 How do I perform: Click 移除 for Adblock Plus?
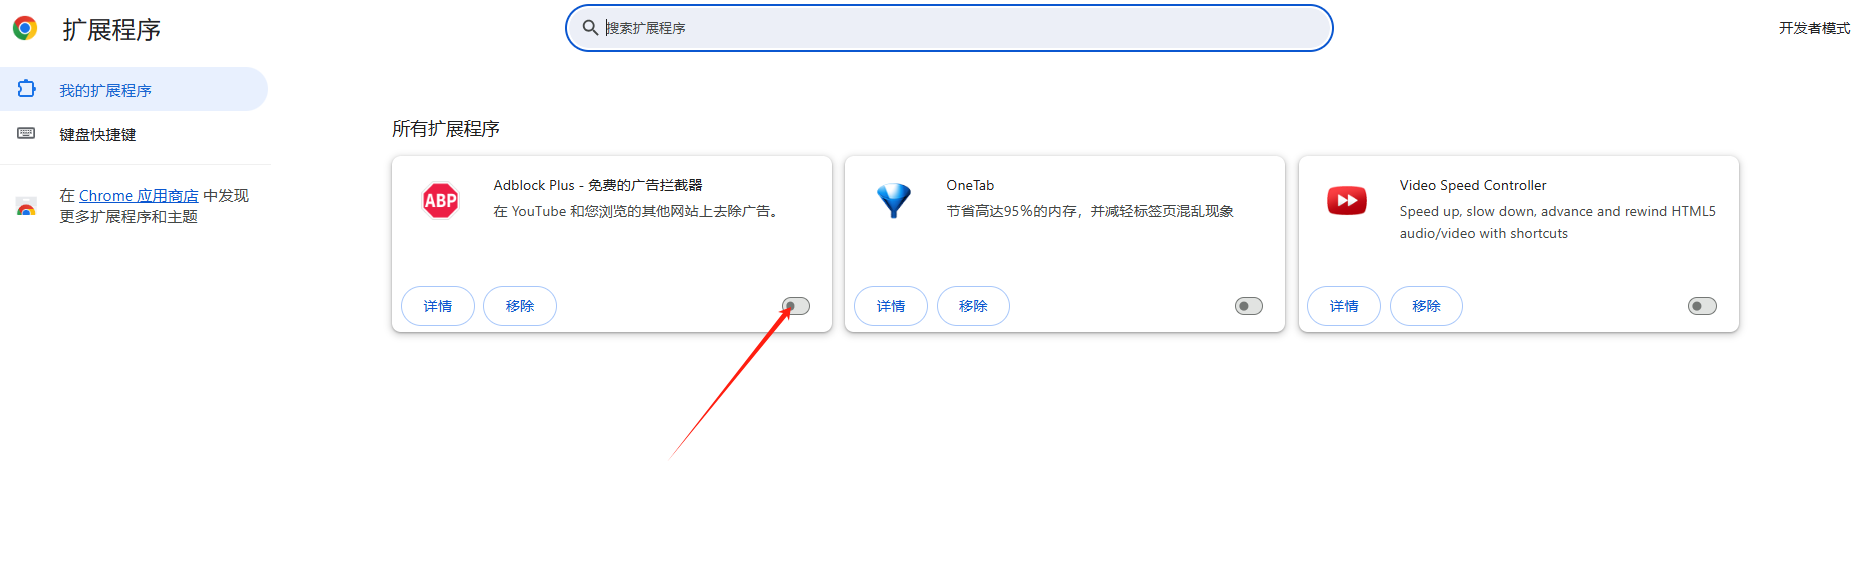pos(520,306)
